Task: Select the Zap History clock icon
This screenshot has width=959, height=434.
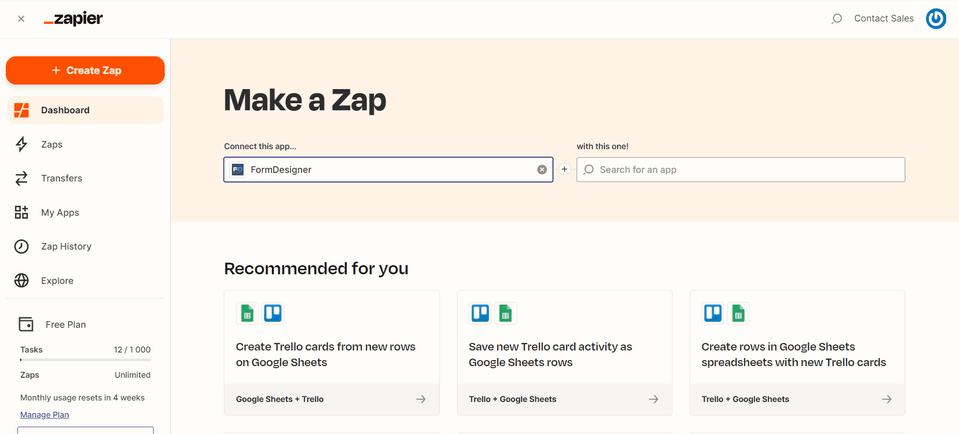Action: tap(21, 246)
